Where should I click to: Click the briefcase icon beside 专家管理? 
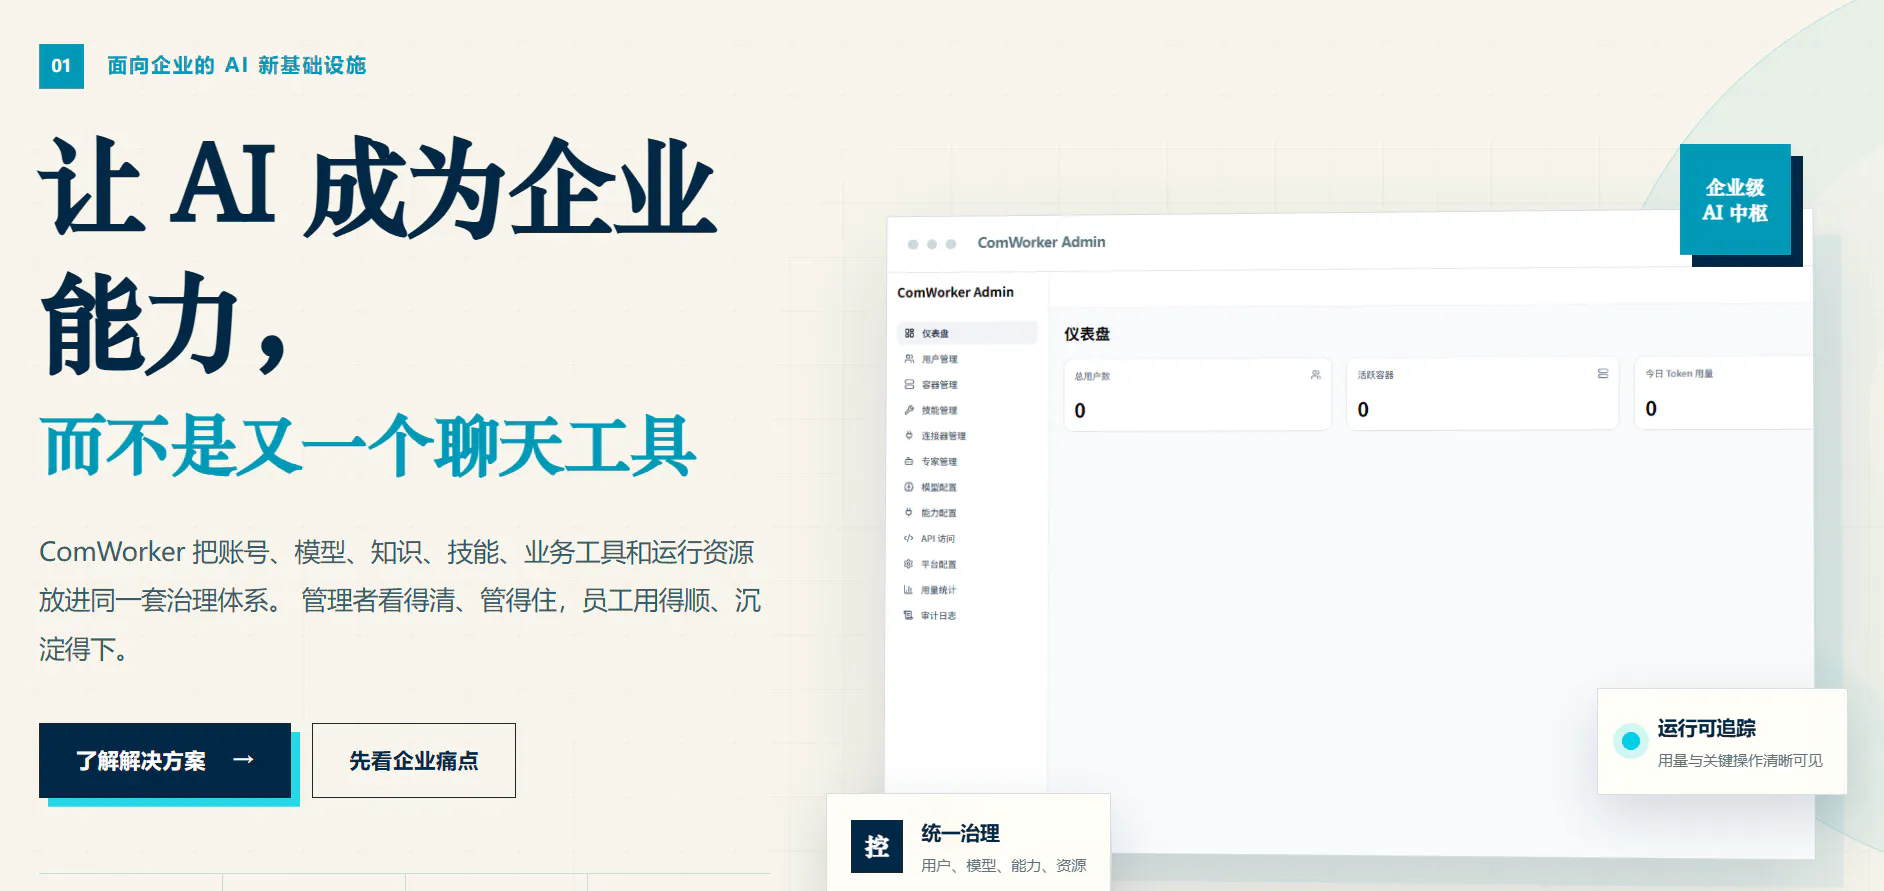tap(909, 461)
